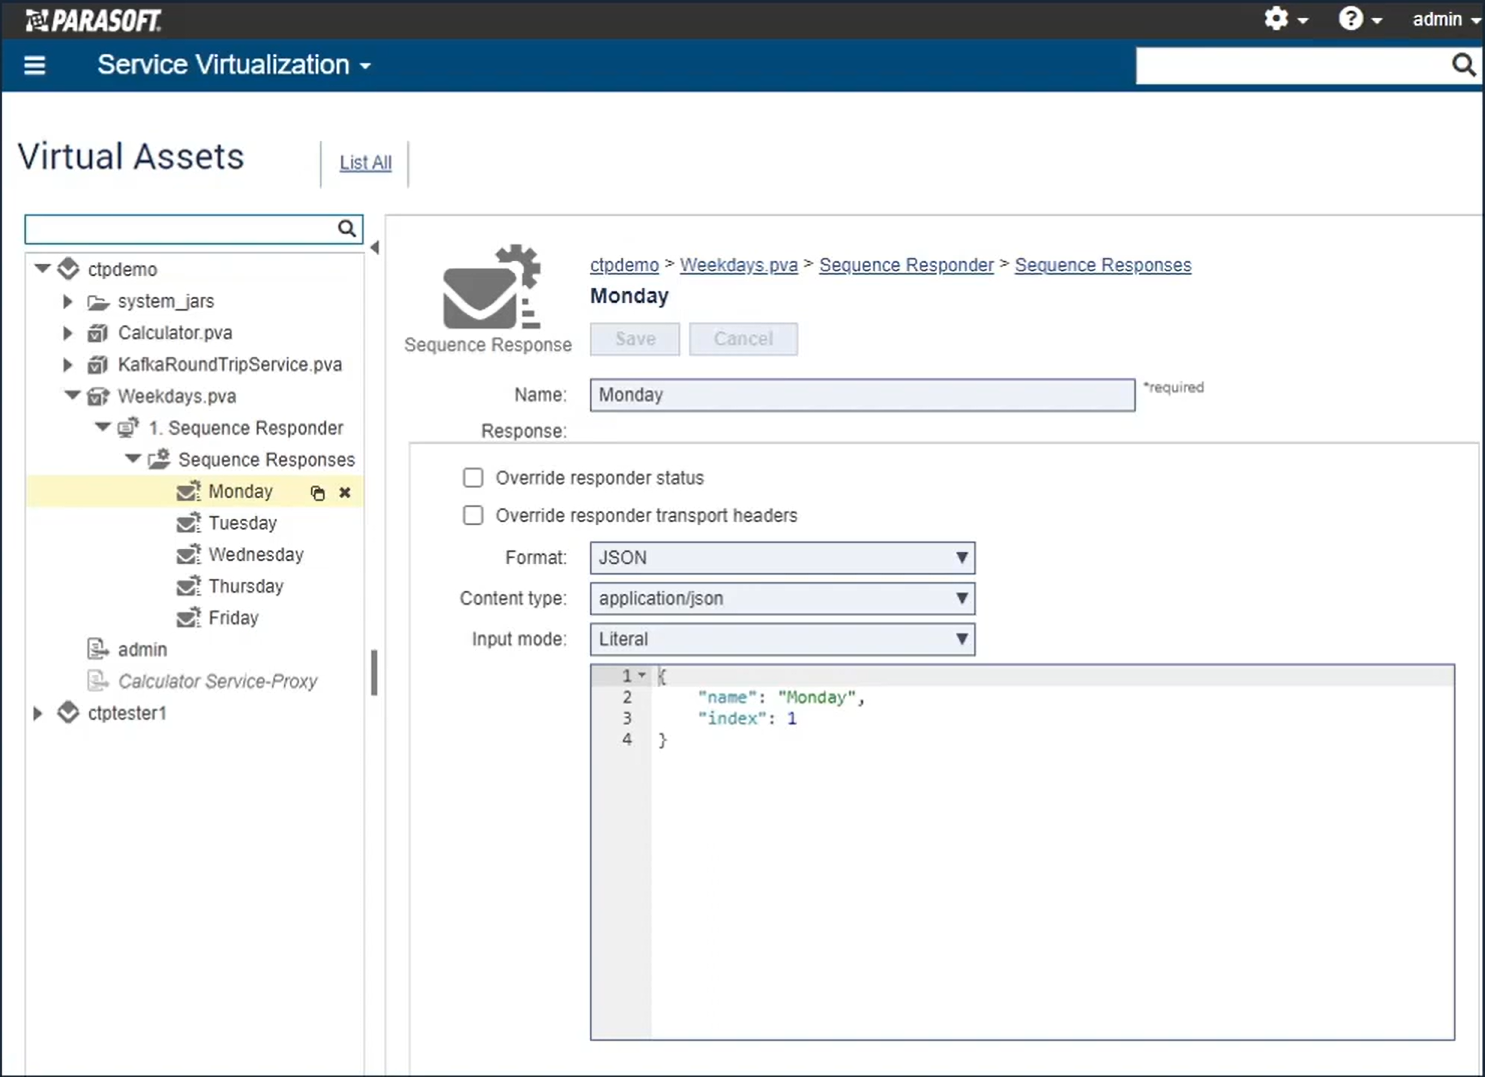Collapse the 1. Sequence Responder node

coord(103,427)
